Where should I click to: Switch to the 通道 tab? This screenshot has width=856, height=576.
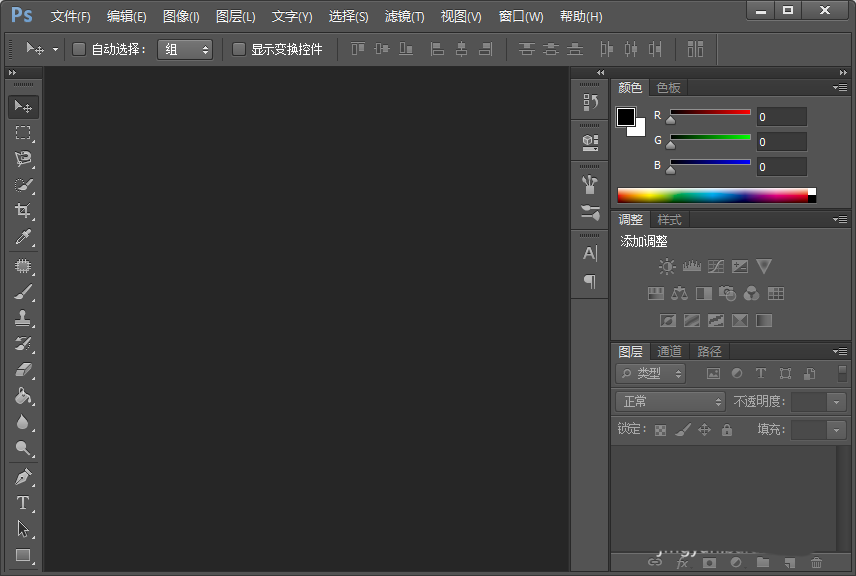tap(669, 352)
